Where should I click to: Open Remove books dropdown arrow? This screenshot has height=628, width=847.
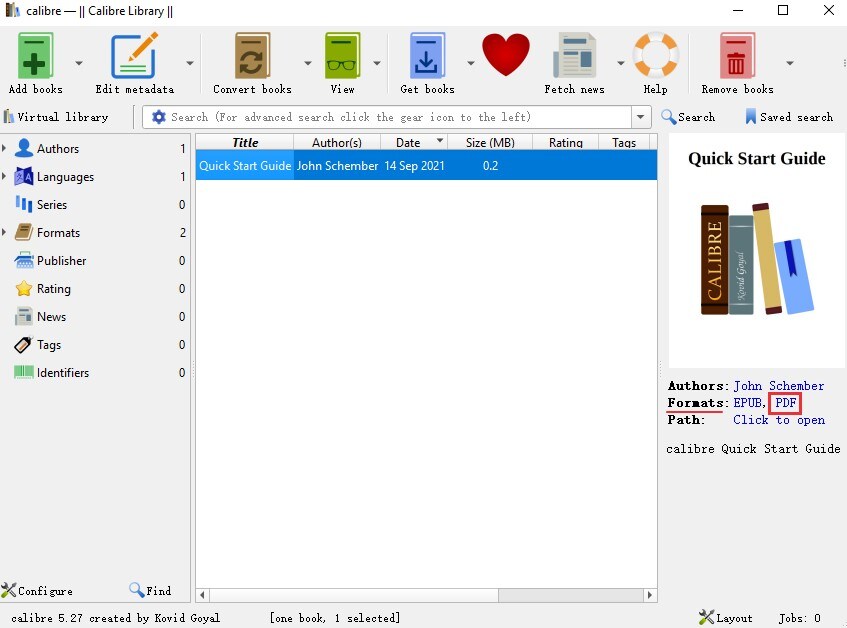790,63
